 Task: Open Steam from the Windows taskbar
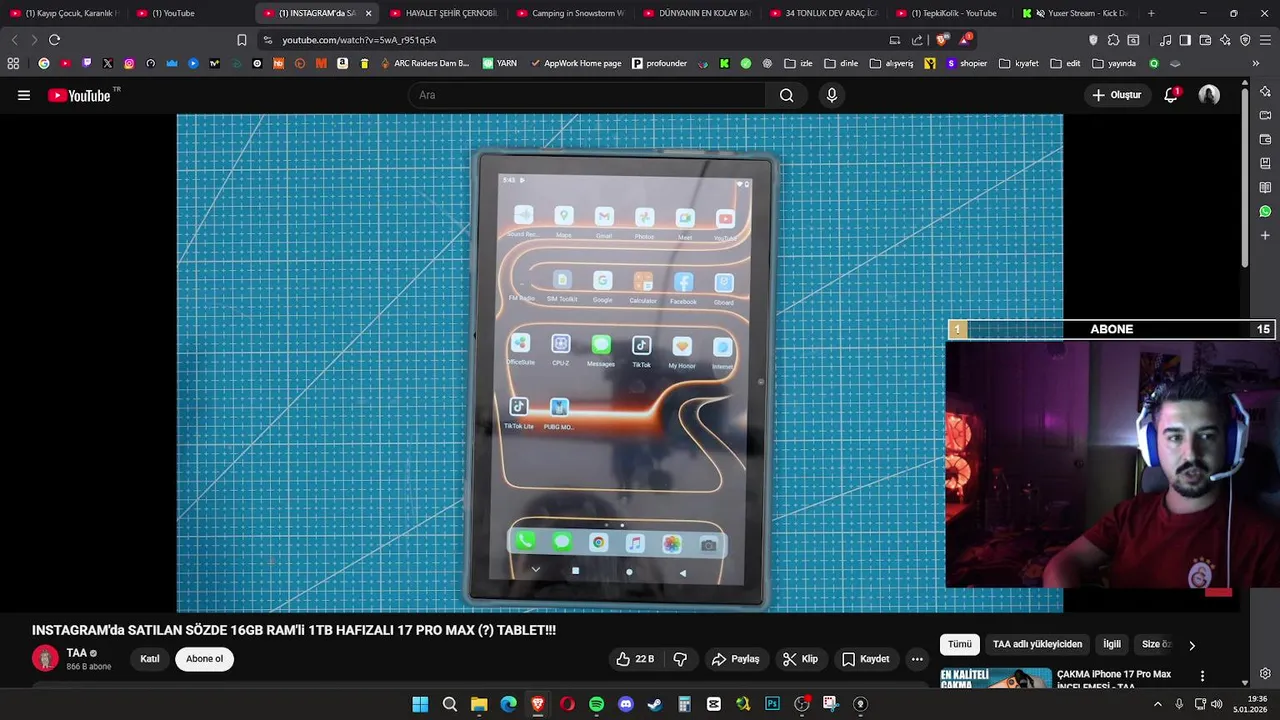tap(655, 704)
